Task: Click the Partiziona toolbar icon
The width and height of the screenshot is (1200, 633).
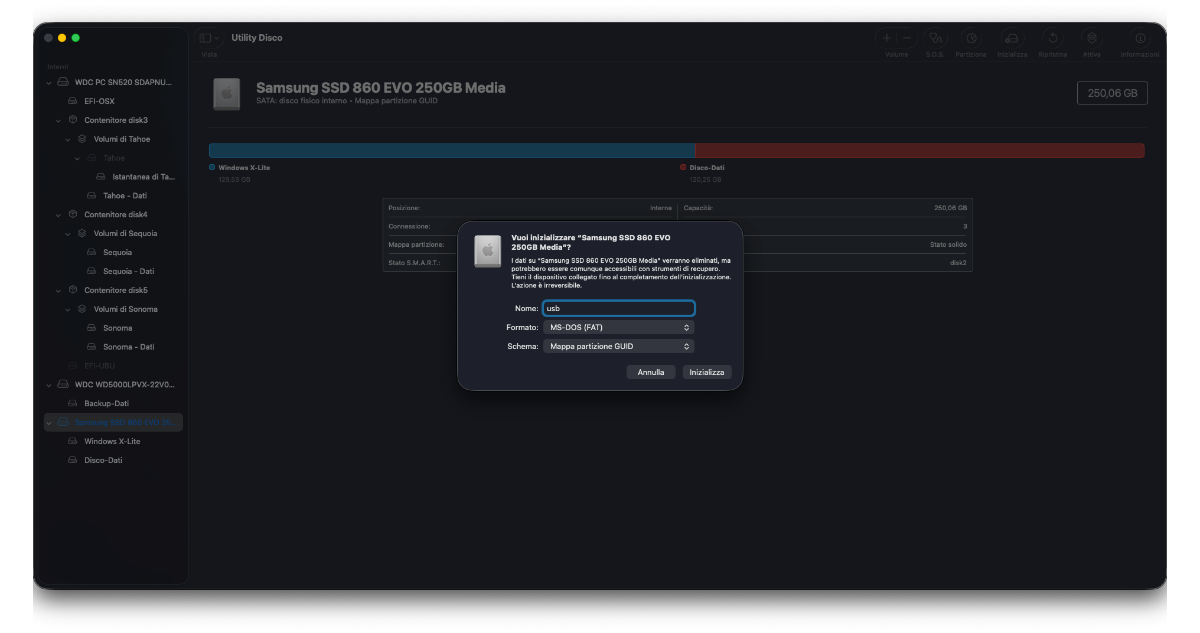Action: [x=970, y=37]
